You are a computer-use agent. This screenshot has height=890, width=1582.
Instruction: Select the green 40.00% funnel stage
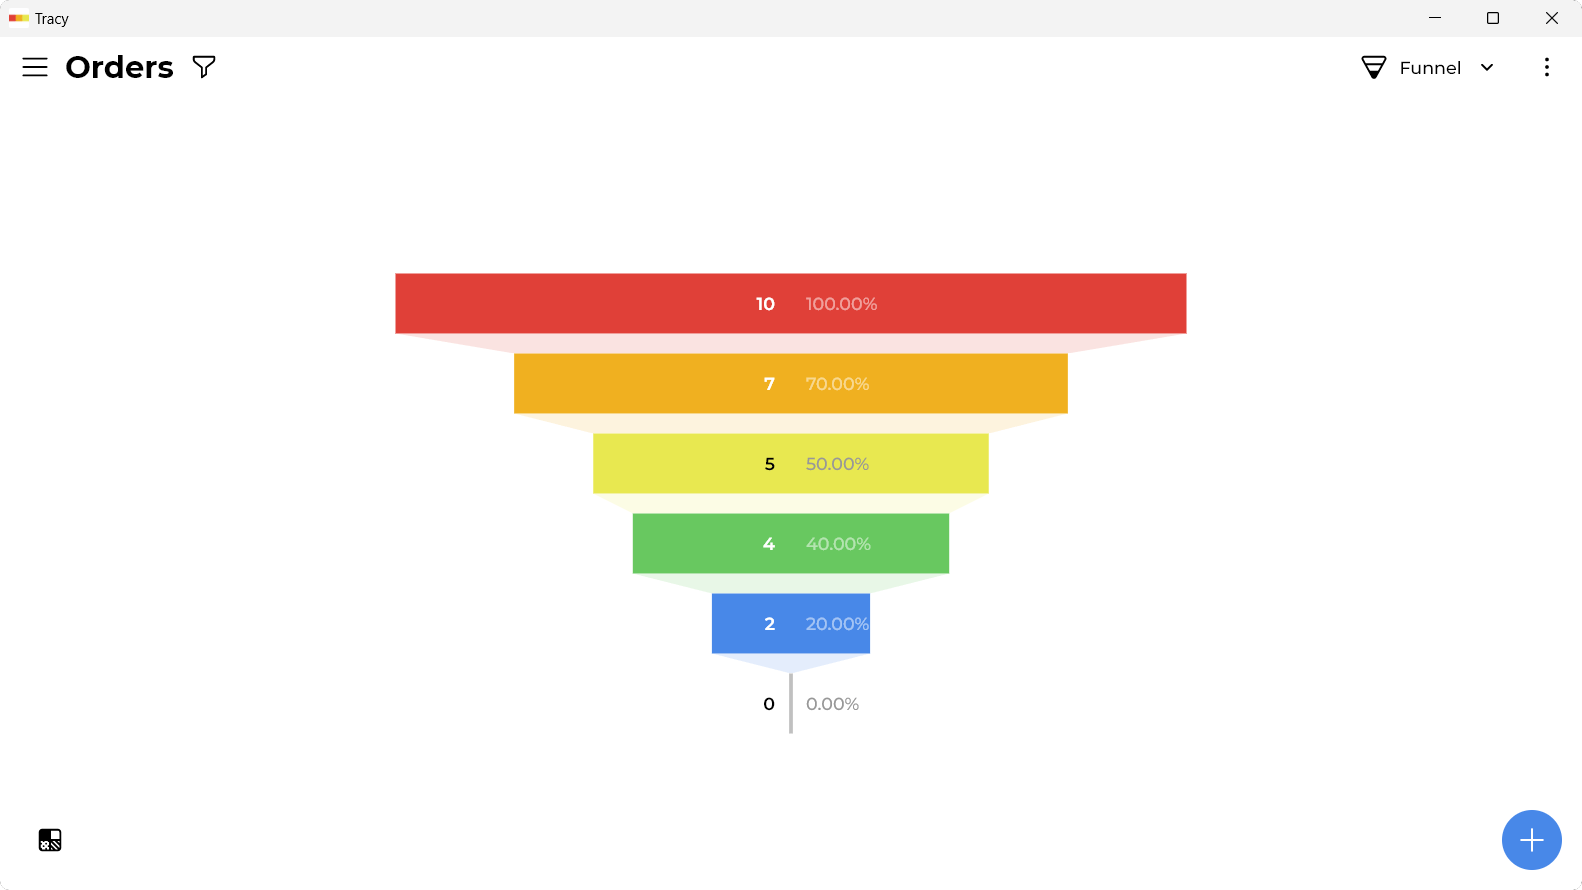click(791, 543)
